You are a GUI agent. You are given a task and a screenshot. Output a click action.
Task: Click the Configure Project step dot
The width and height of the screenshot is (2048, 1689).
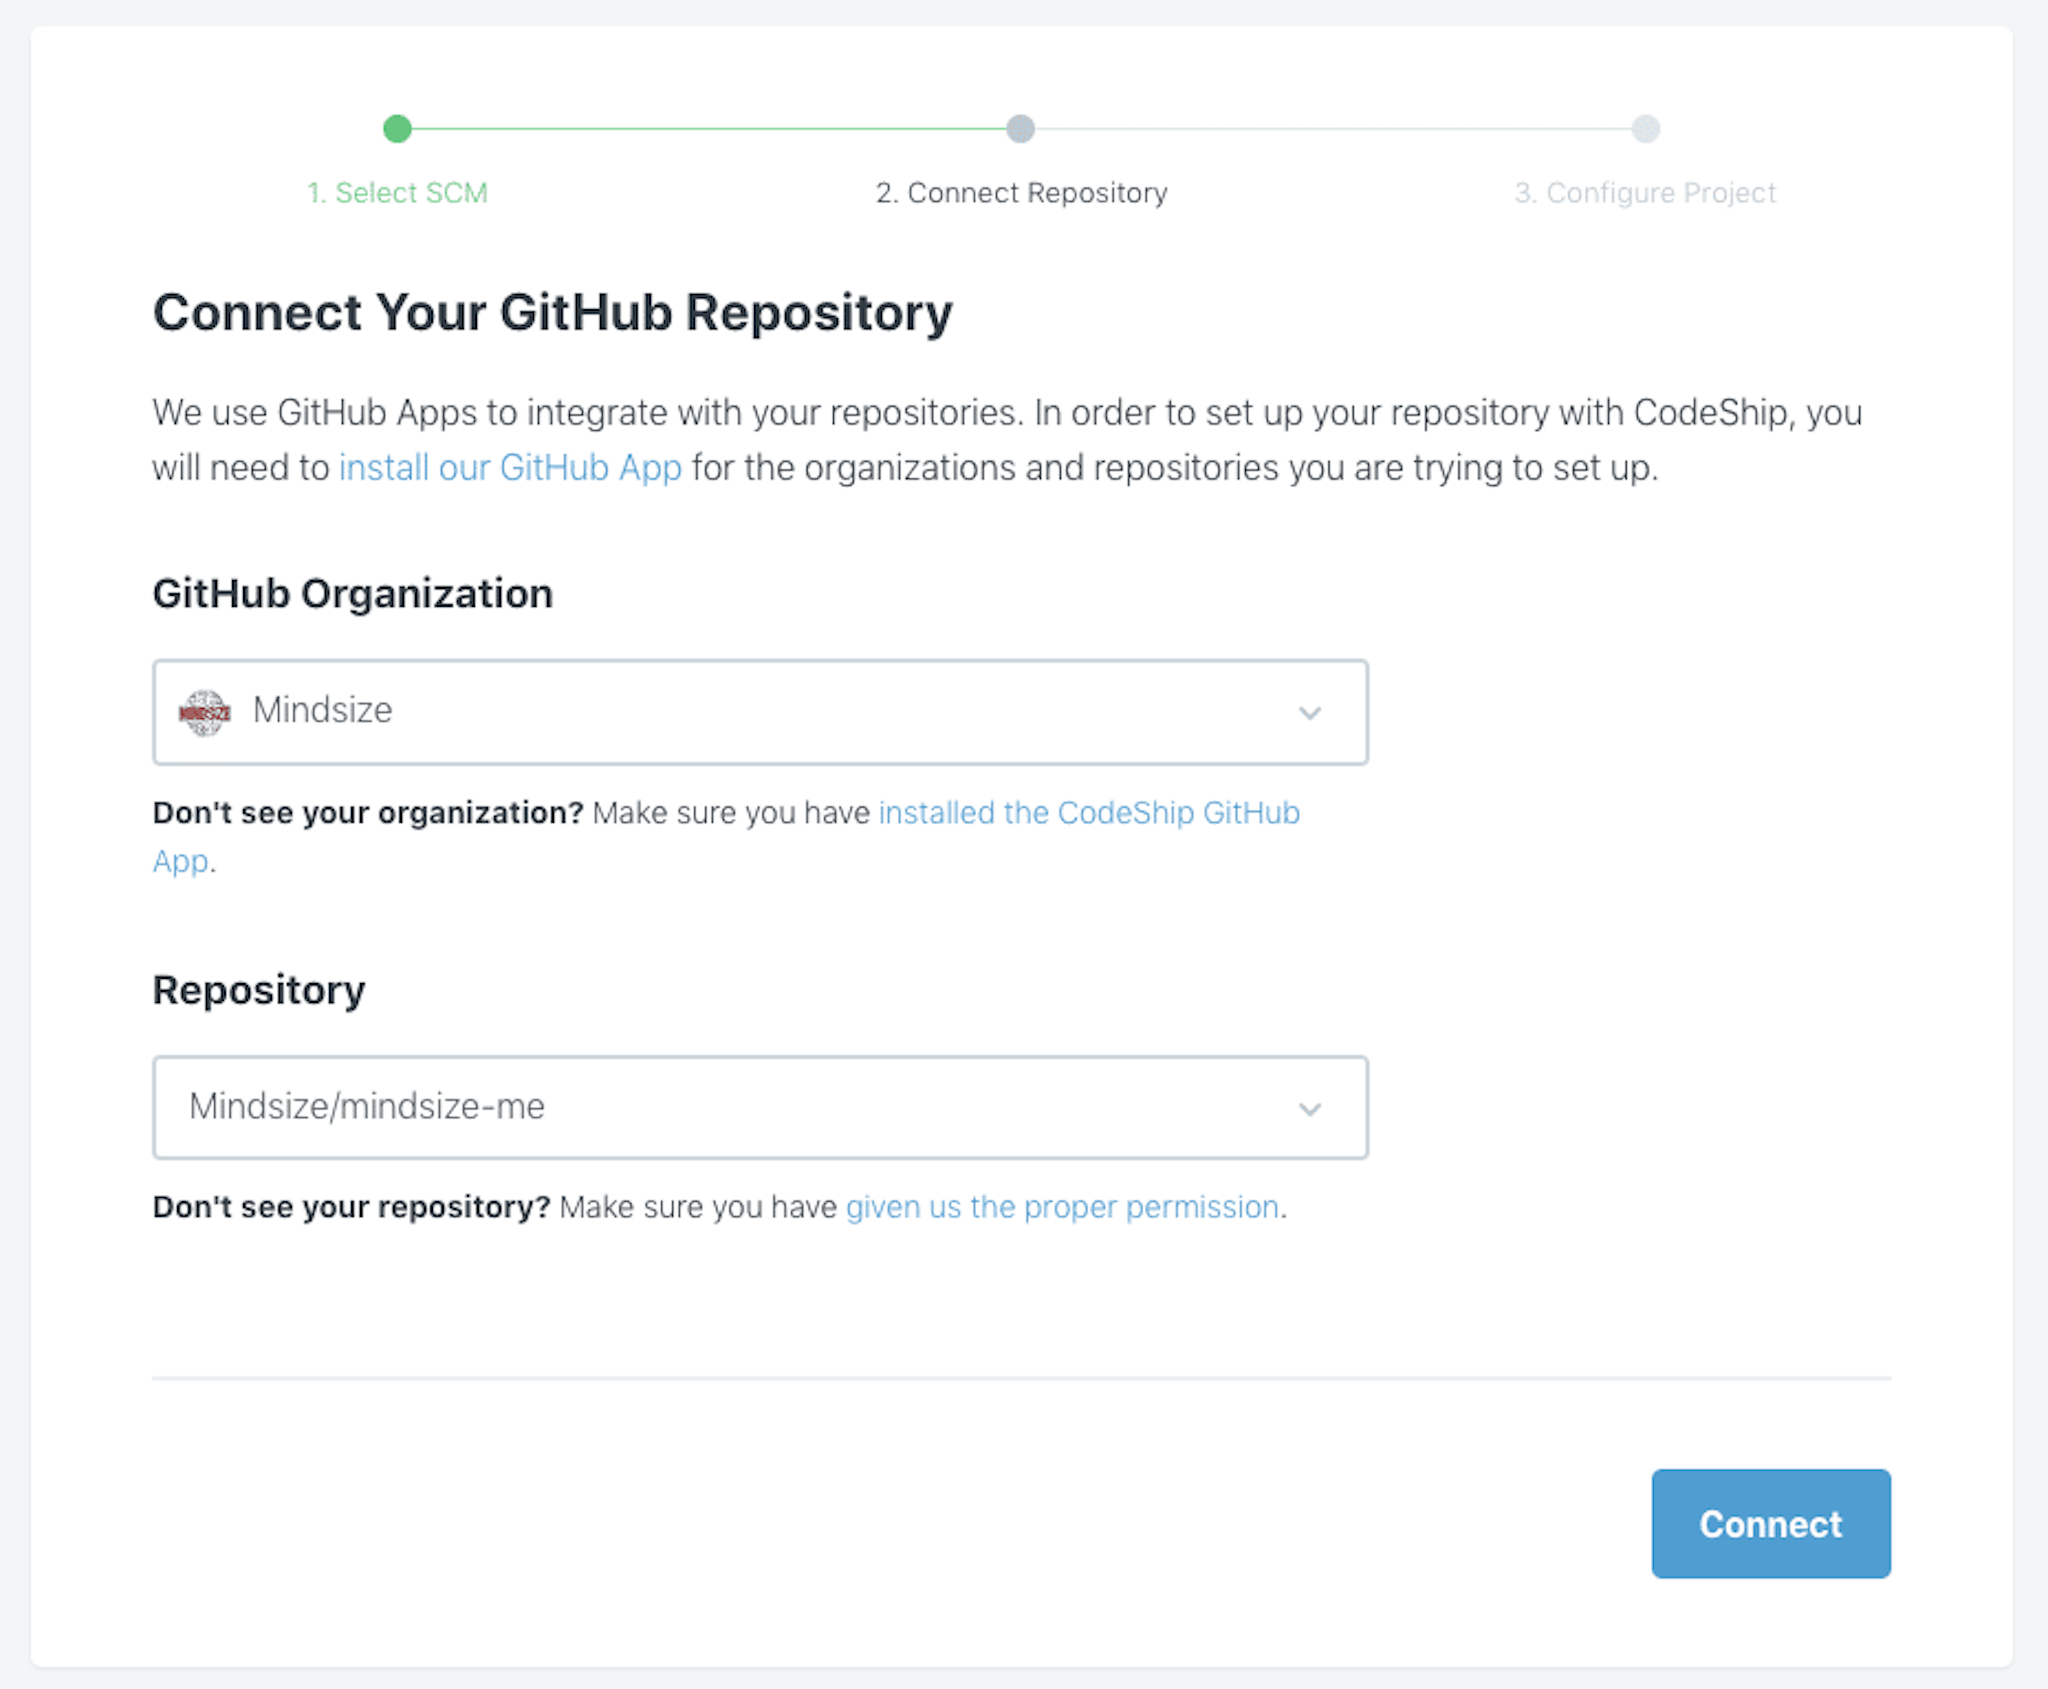coord(1645,129)
